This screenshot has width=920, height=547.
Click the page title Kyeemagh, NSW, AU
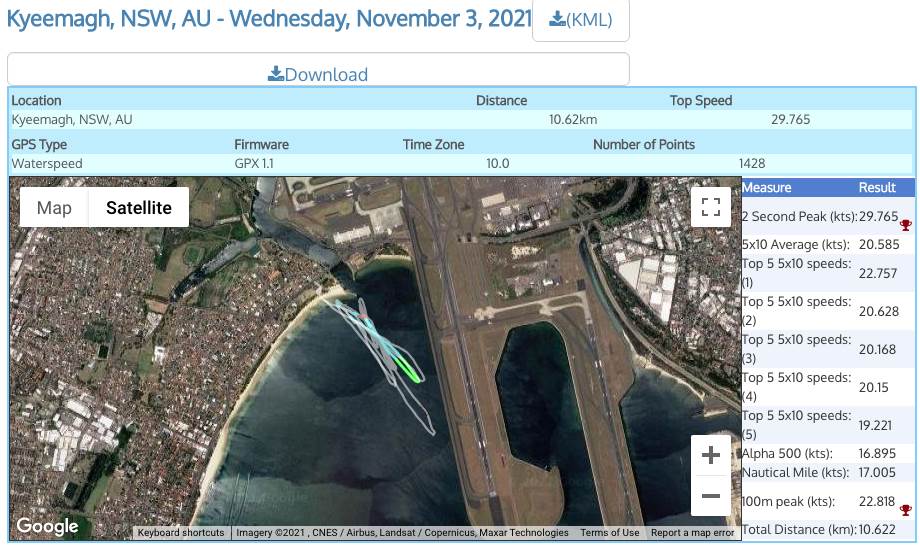point(269,20)
